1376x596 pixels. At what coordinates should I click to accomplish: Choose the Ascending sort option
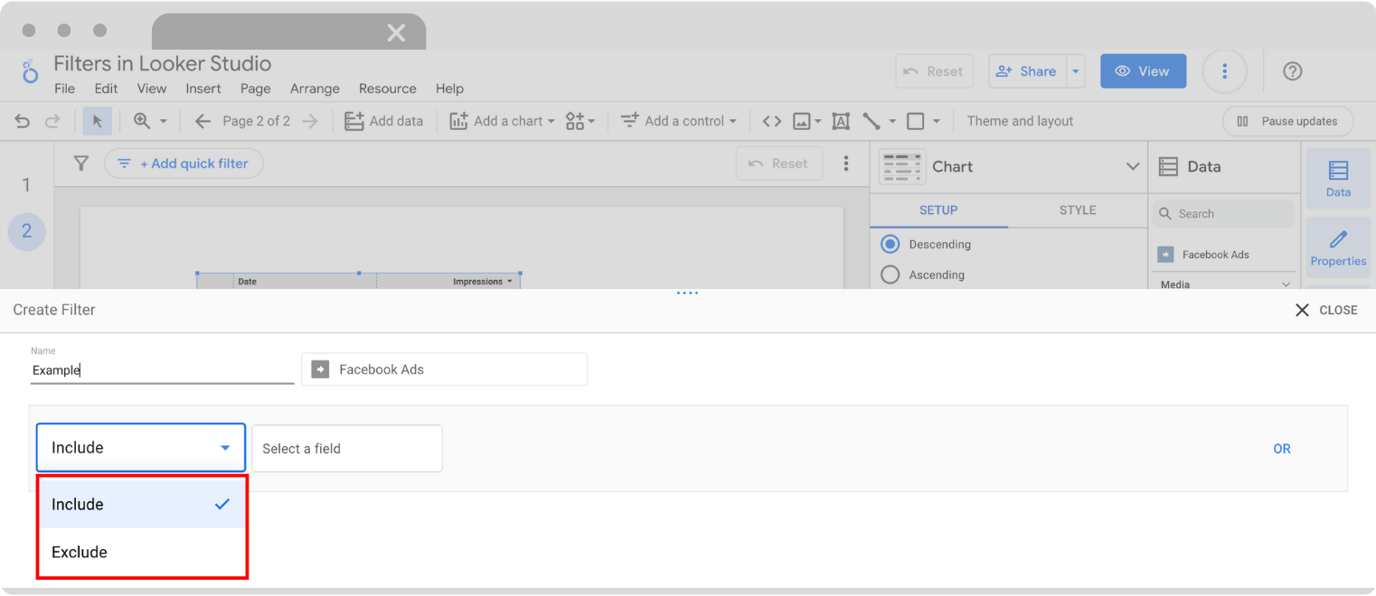click(890, 274)
